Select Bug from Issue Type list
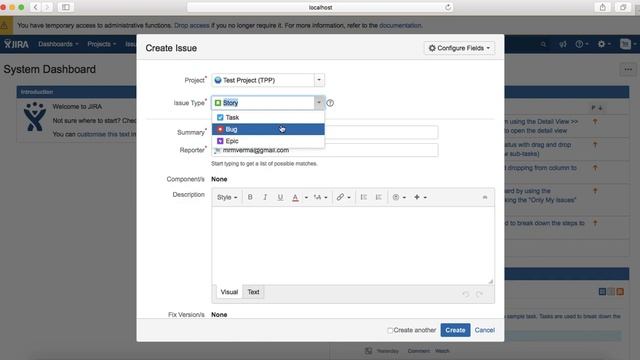Screen dimensions: 640x360 (268, 129)
